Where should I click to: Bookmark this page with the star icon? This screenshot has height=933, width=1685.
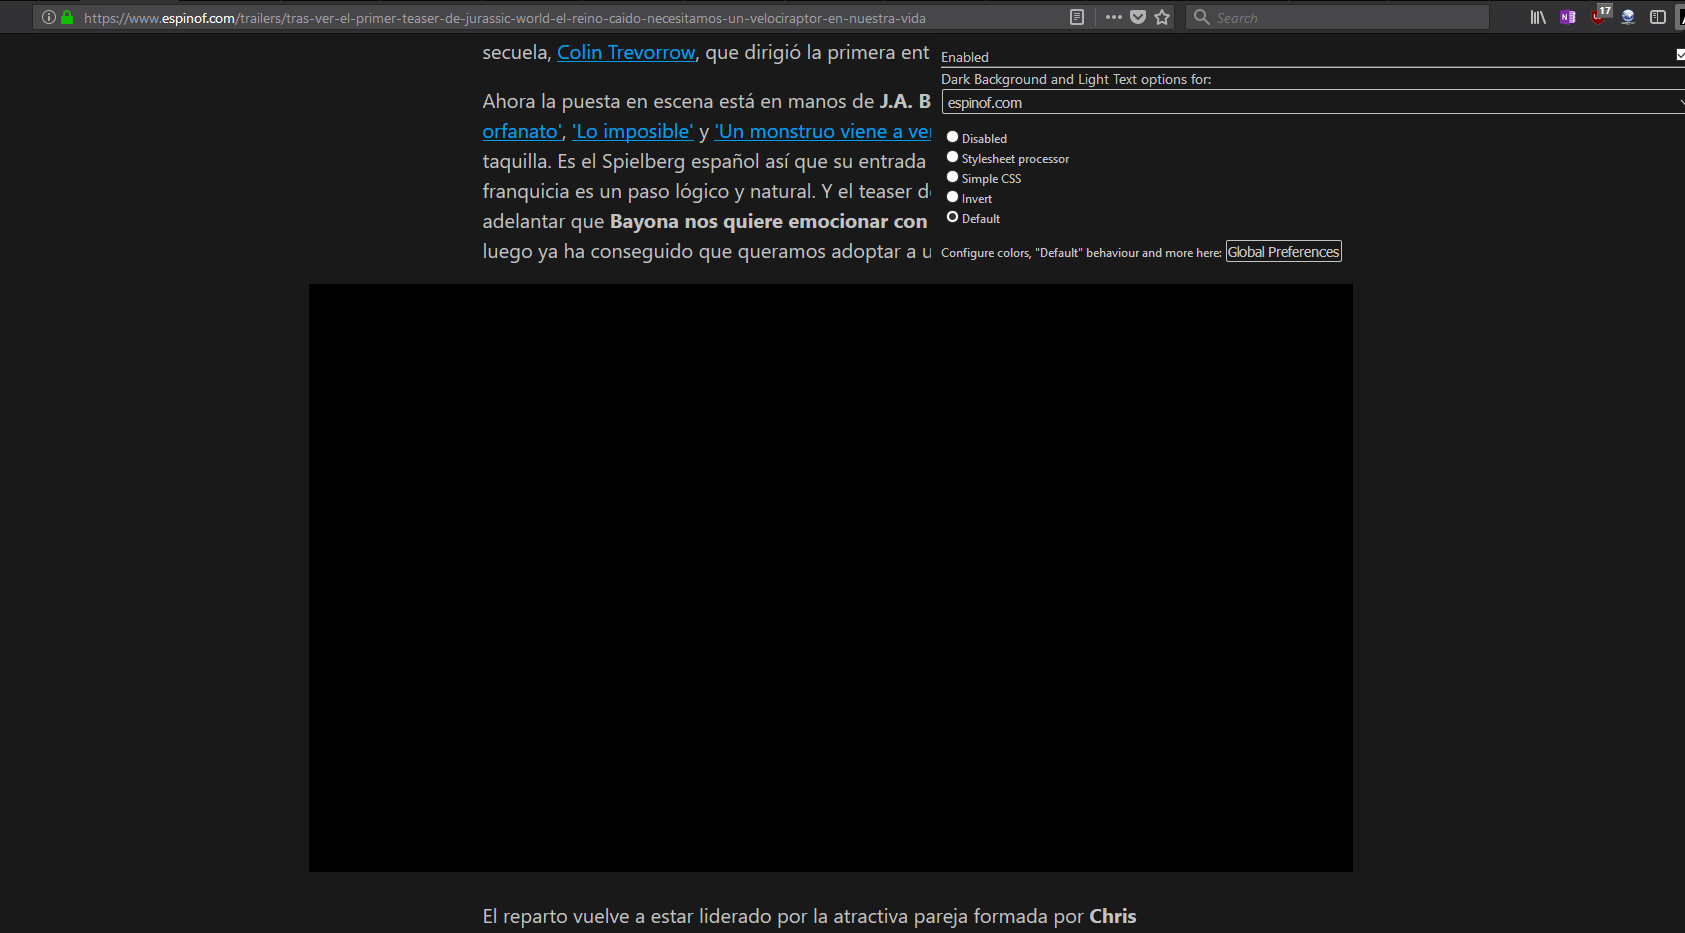click(x=1162, y=17)
